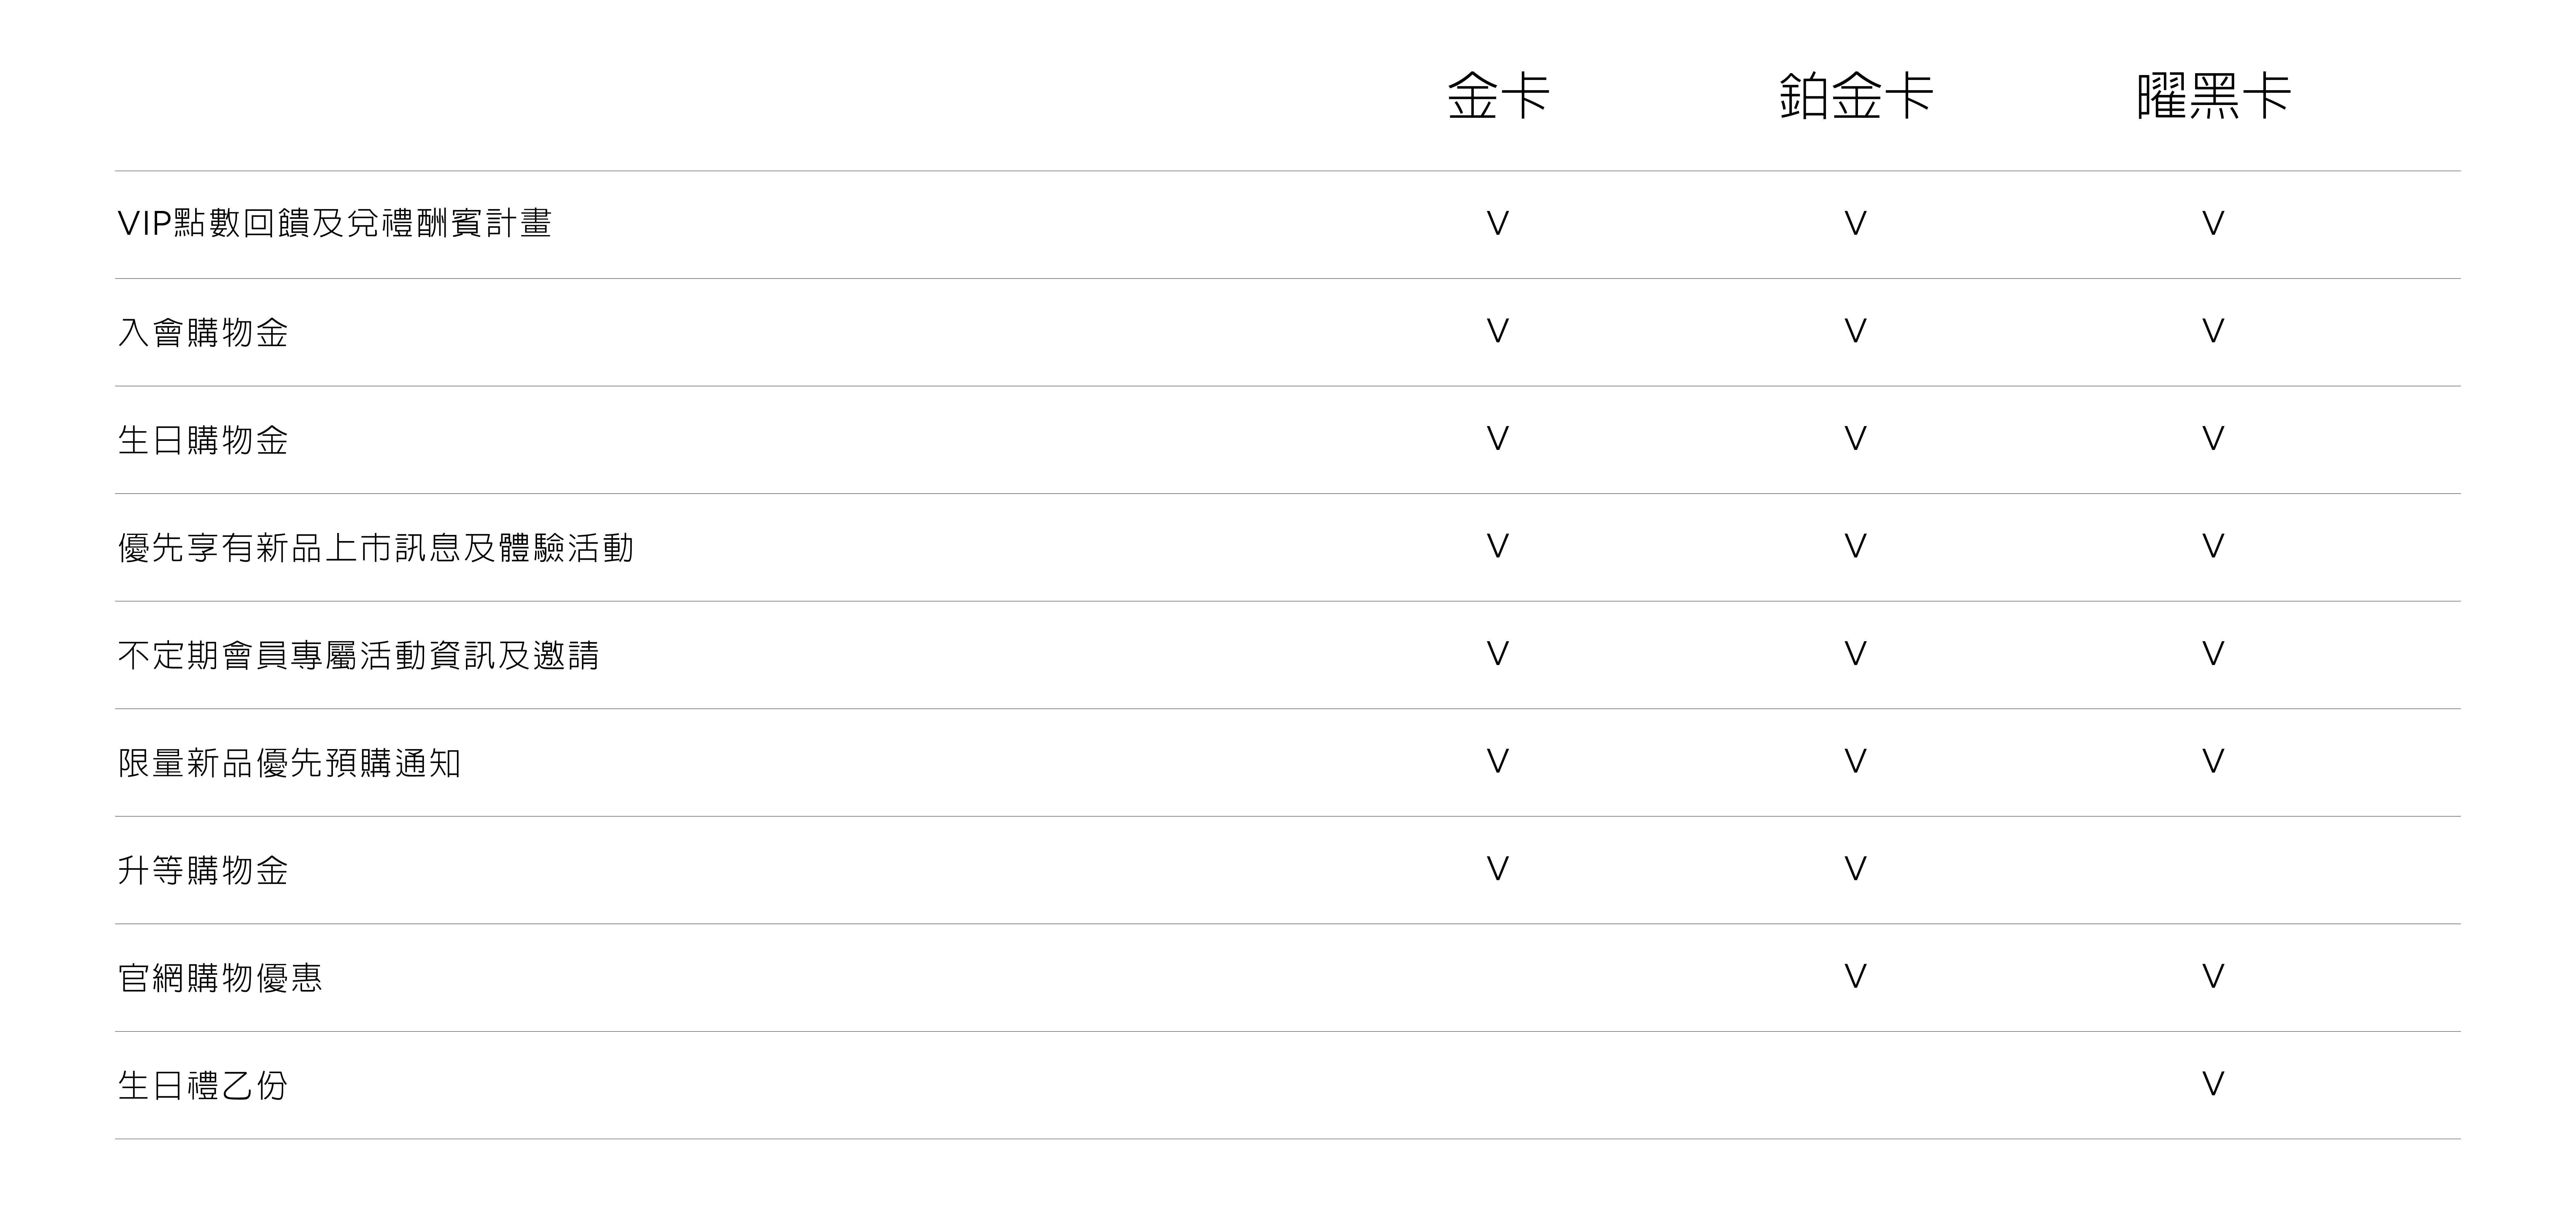Click the 金卡 checkmark for VIP點數回饋及兌禮酬賓計畫
Viewport: 2576px width, 1208px height.
point(1497,223)
